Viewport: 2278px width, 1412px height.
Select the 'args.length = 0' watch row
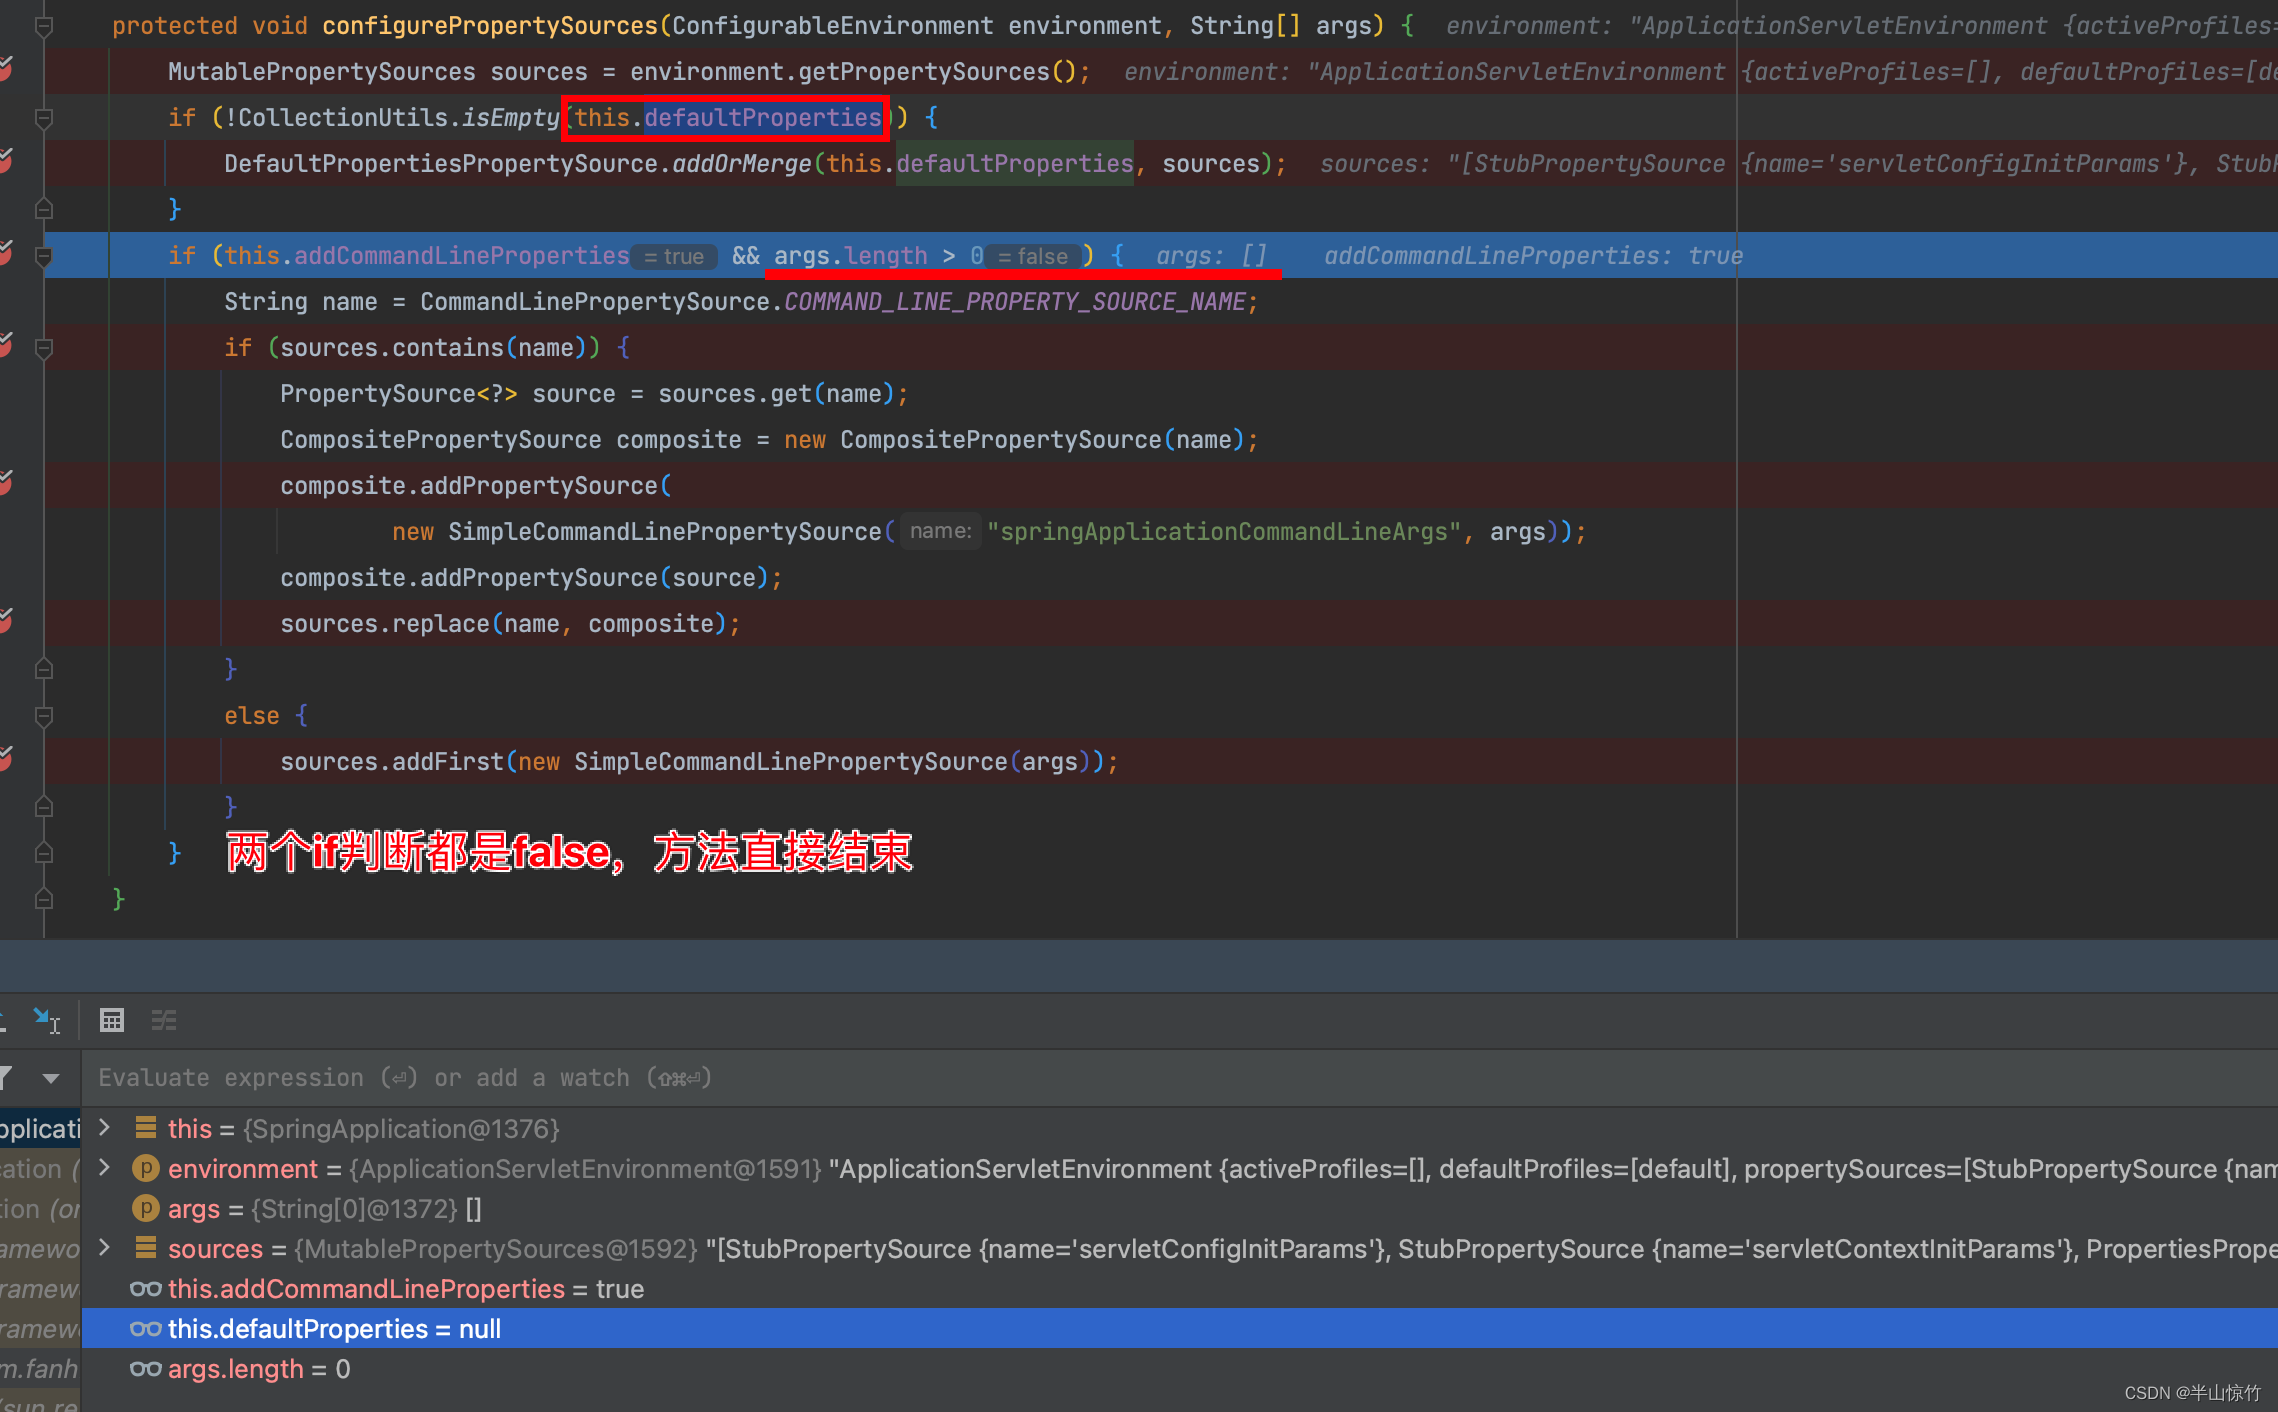click(1180, 1368)
